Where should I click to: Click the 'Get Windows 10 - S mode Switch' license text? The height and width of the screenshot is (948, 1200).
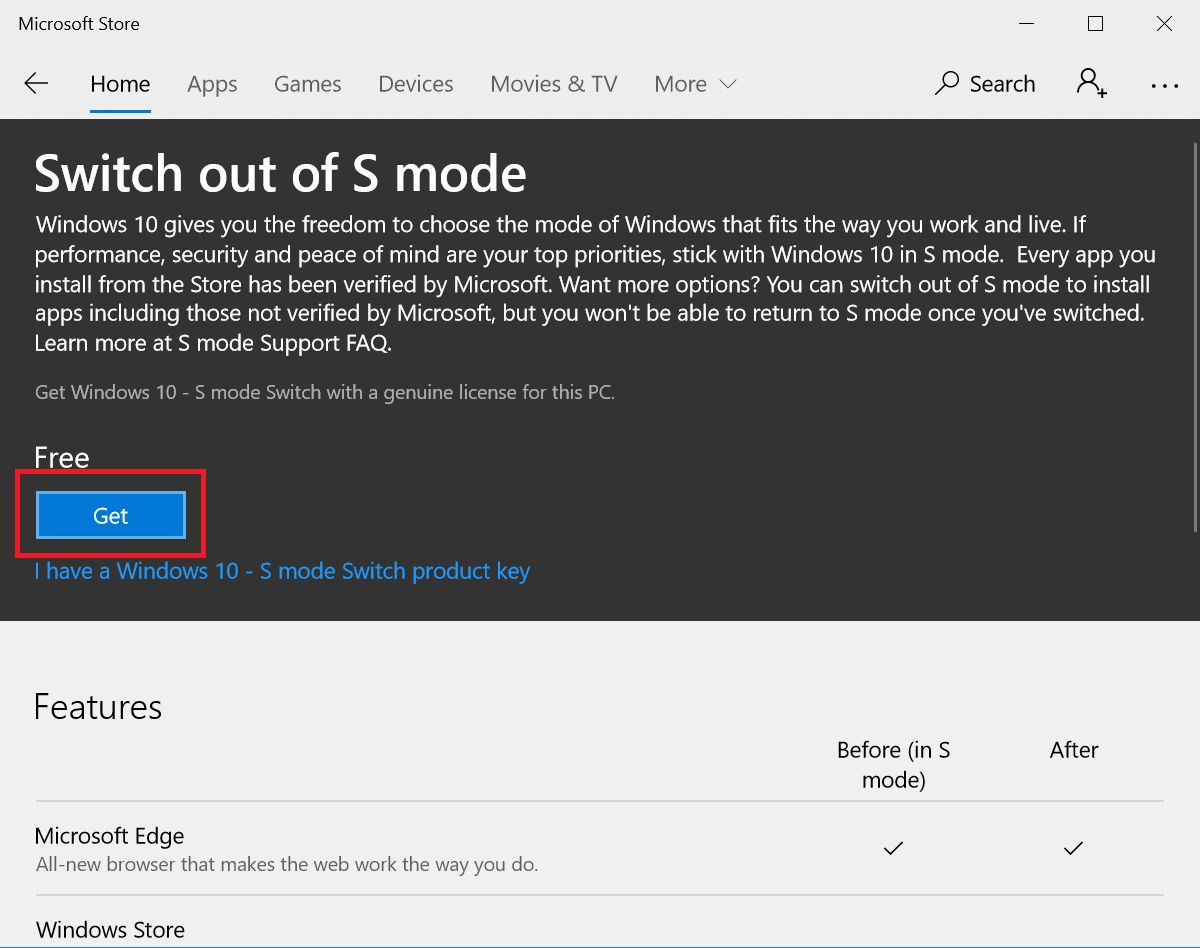tap(325, 392)
